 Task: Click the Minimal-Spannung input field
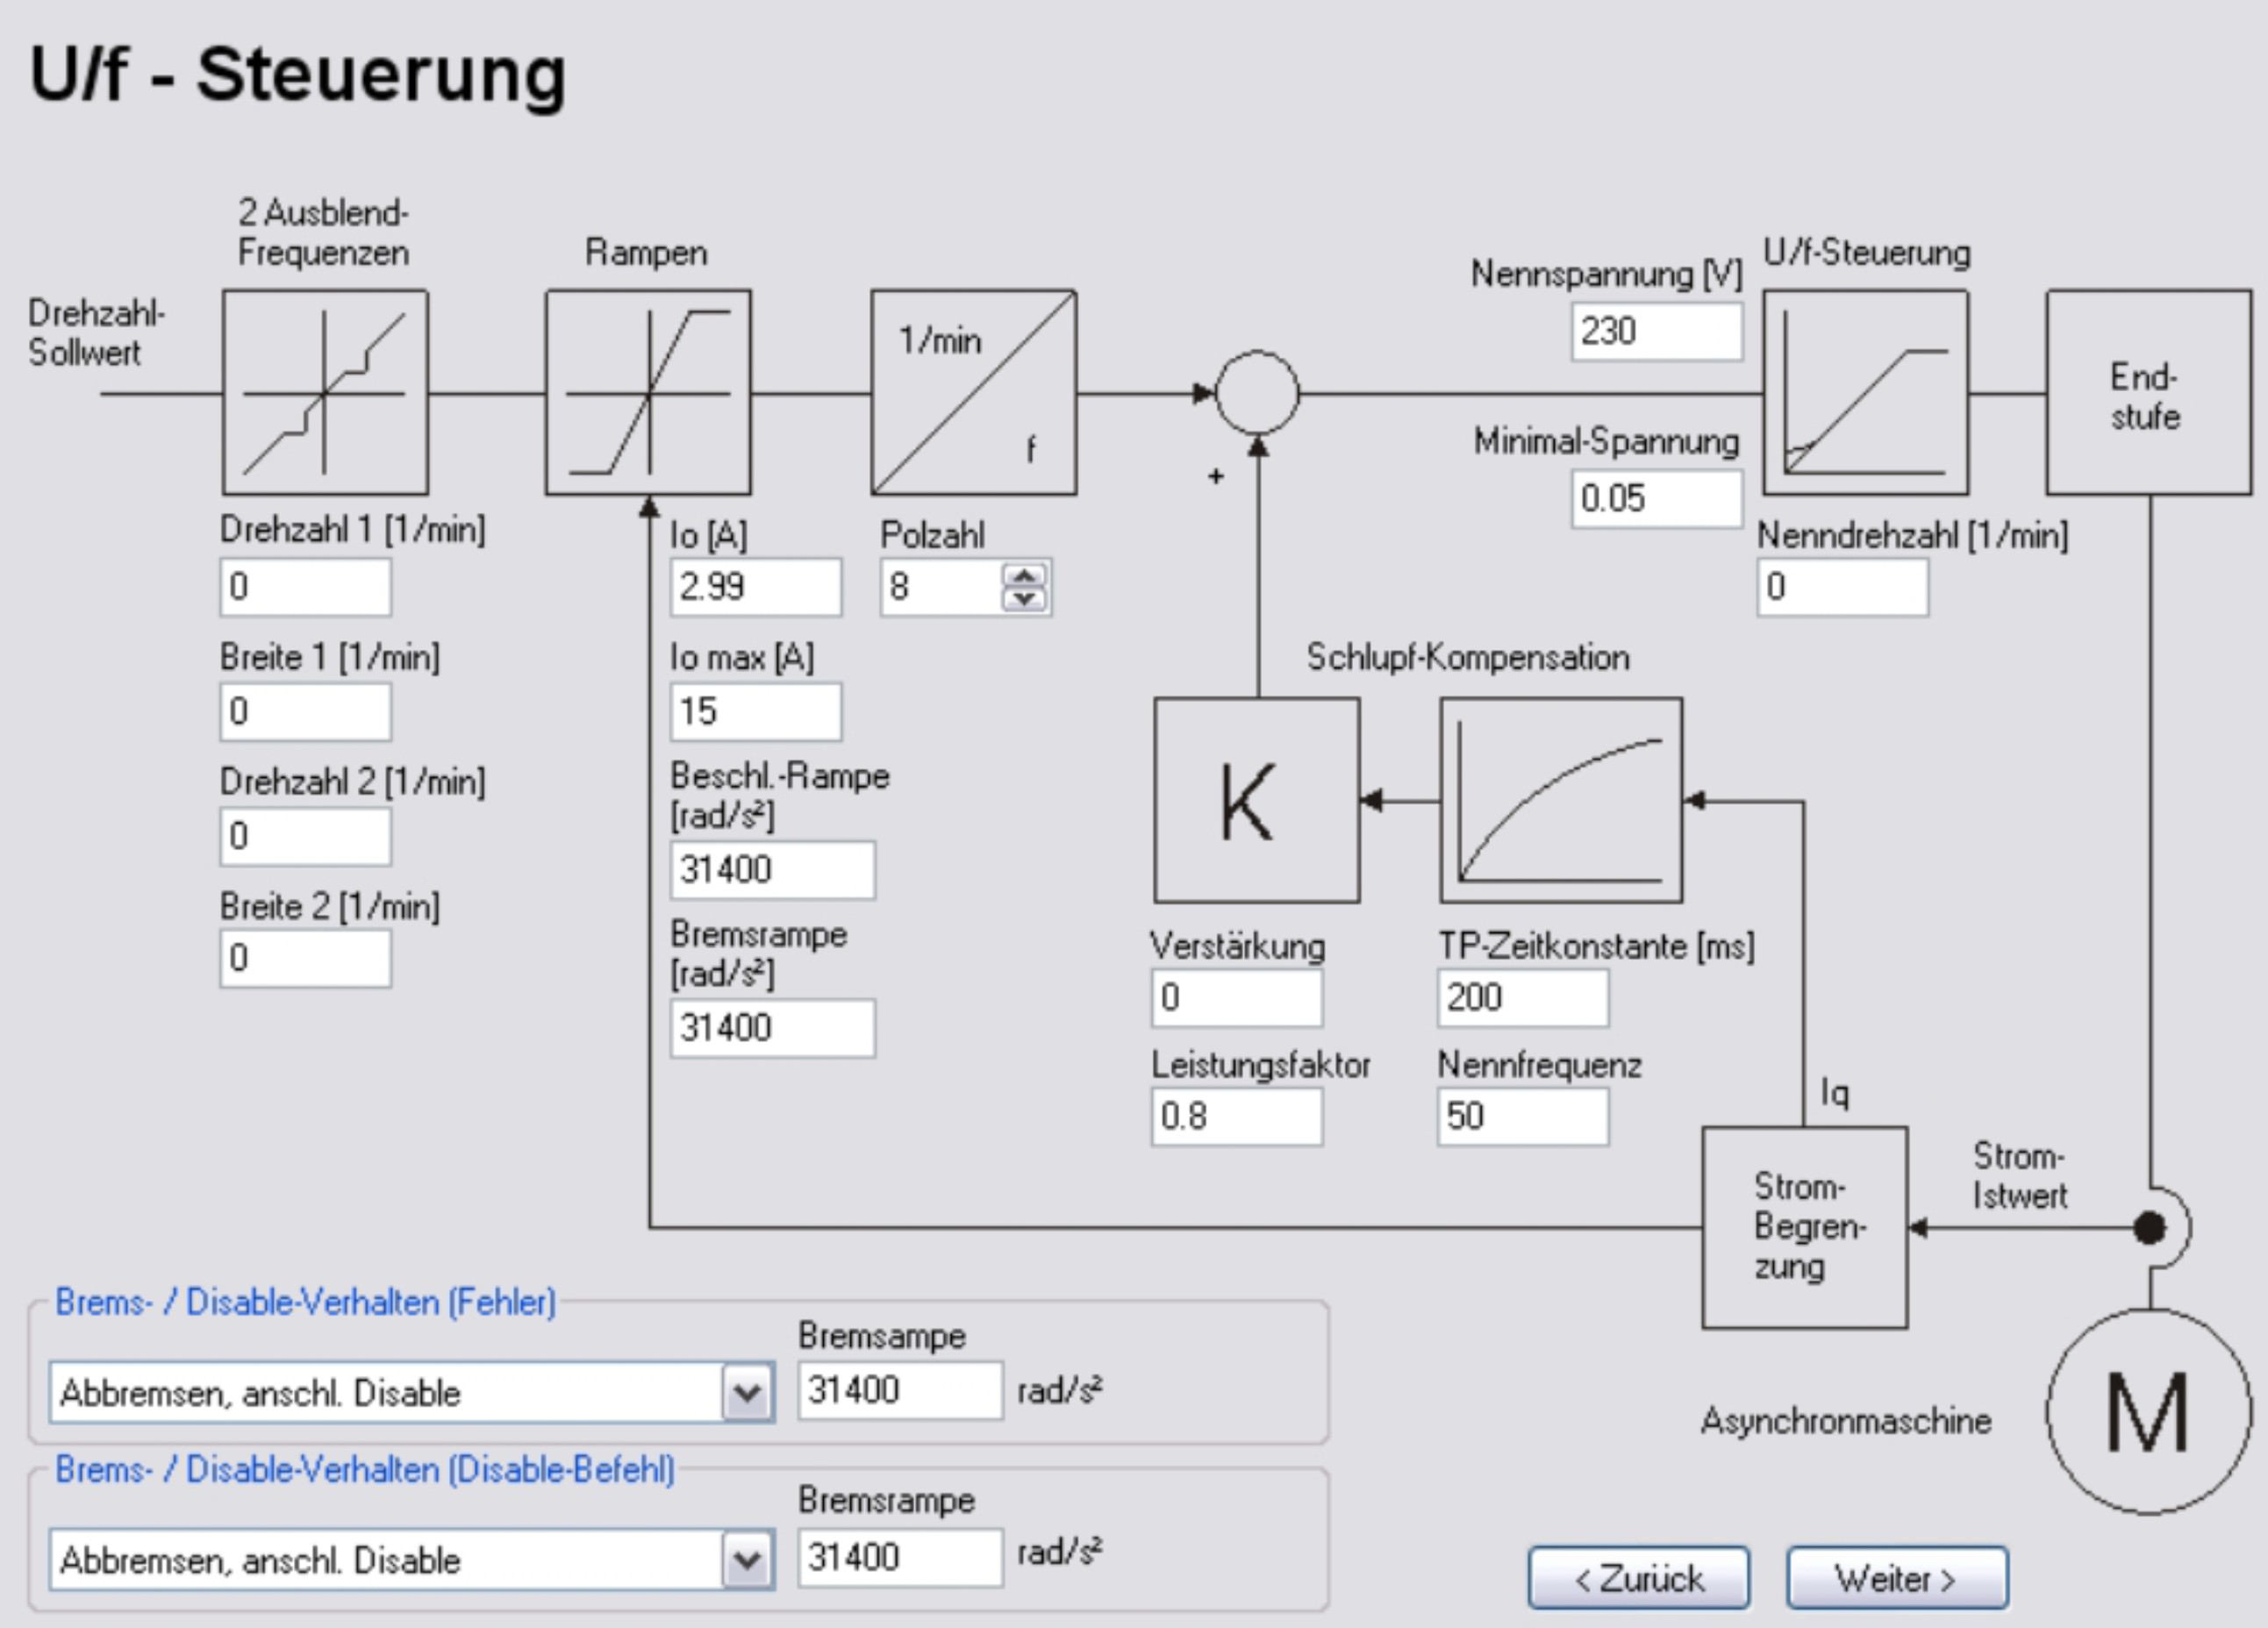point(1655,498)
